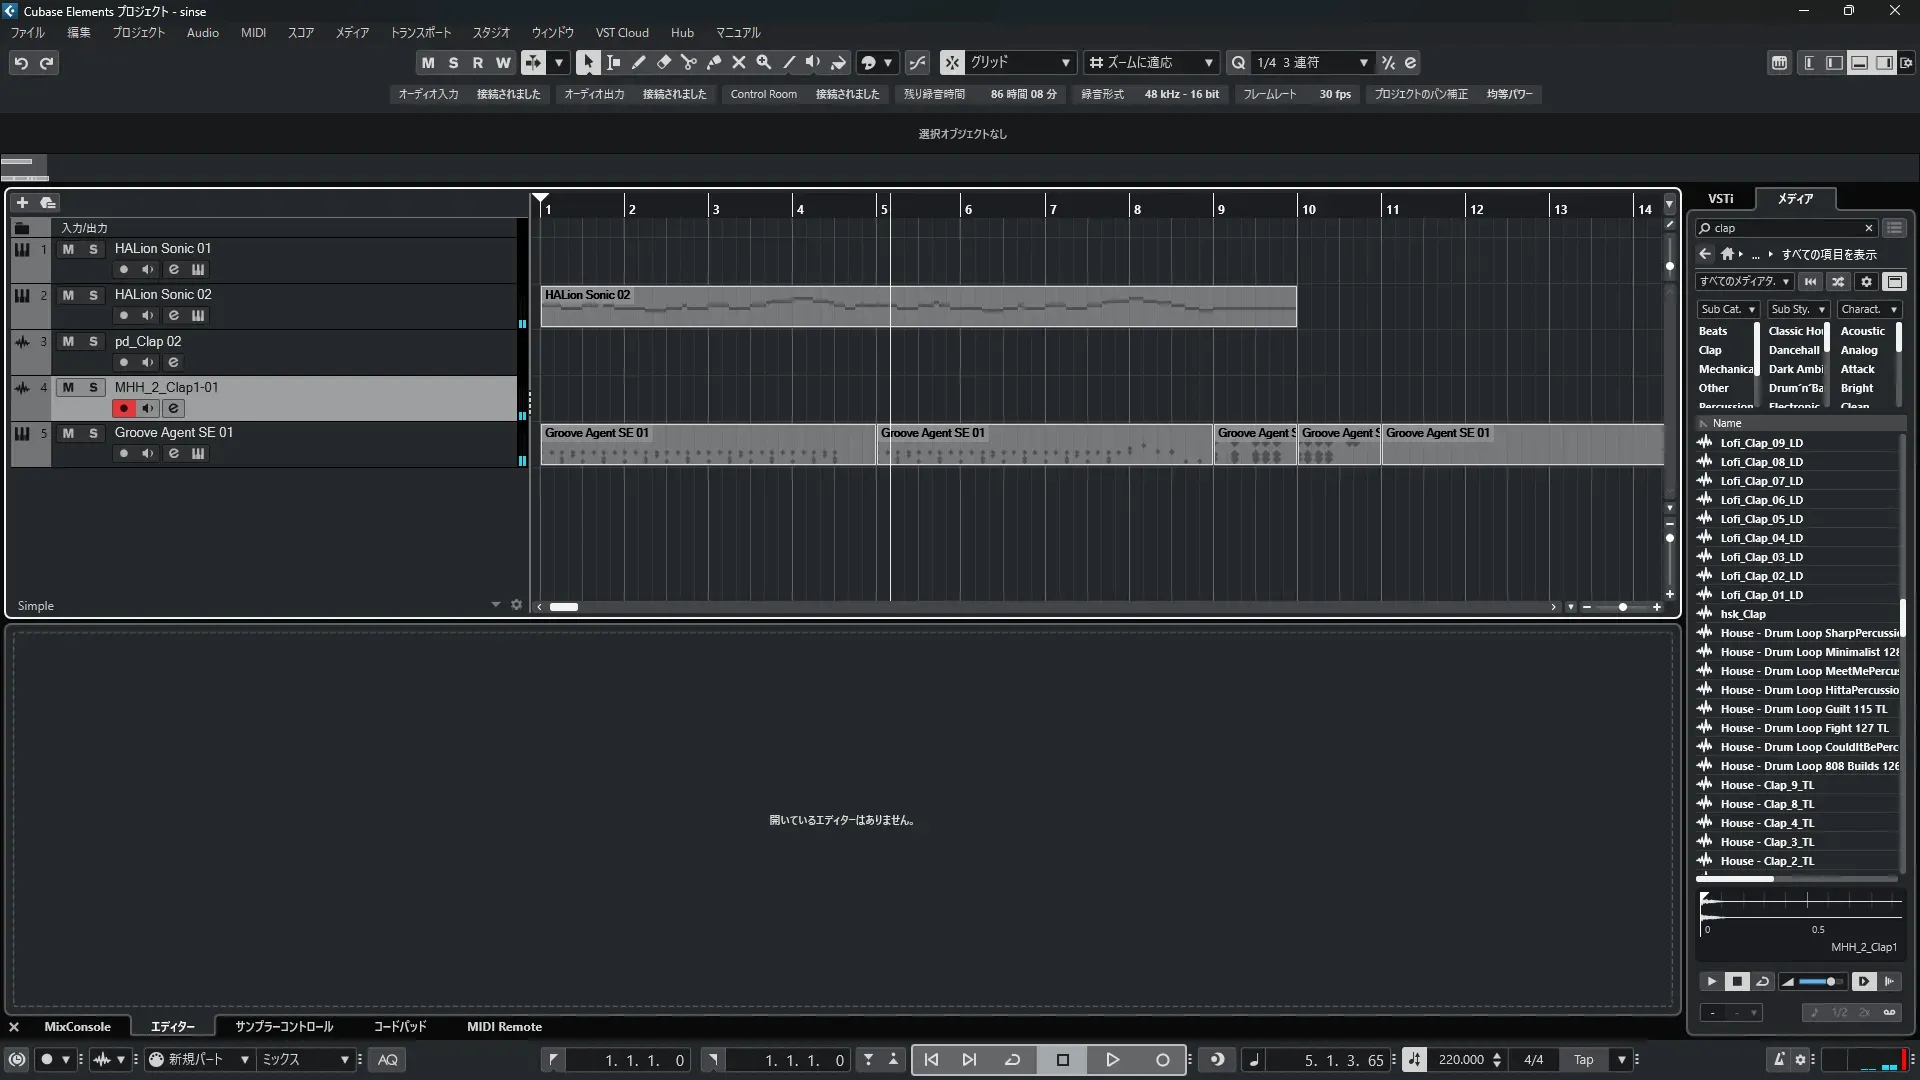Select Lofi_Clap_05_LD in media list
Image resolution: width=1920 pixels, height=1080 pixels.
[x=1761, y=519]
